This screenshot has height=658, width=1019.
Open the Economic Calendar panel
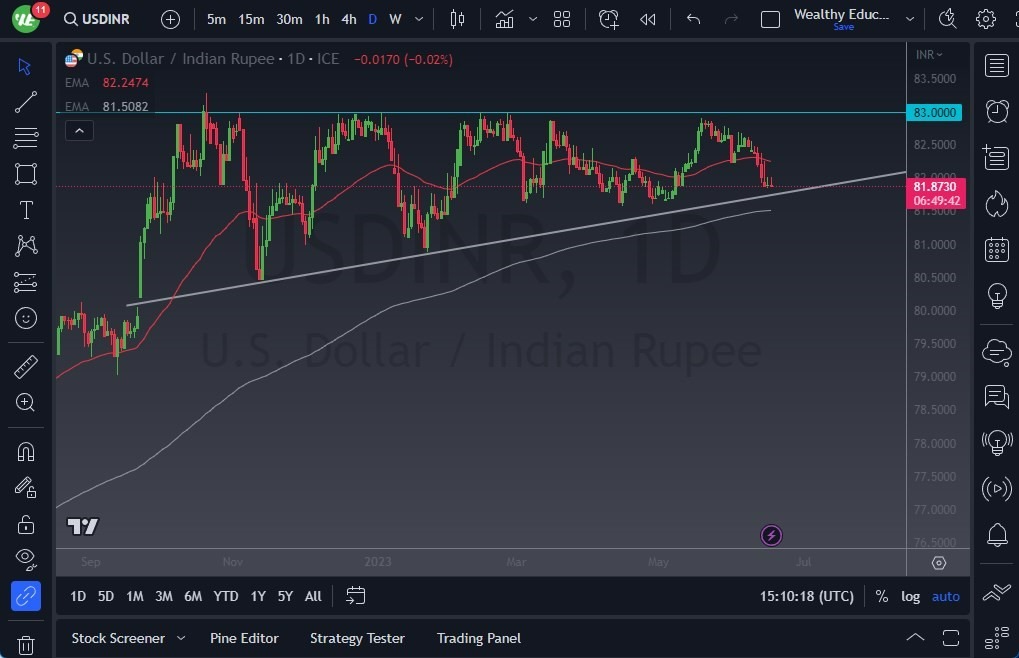point(996,249)
